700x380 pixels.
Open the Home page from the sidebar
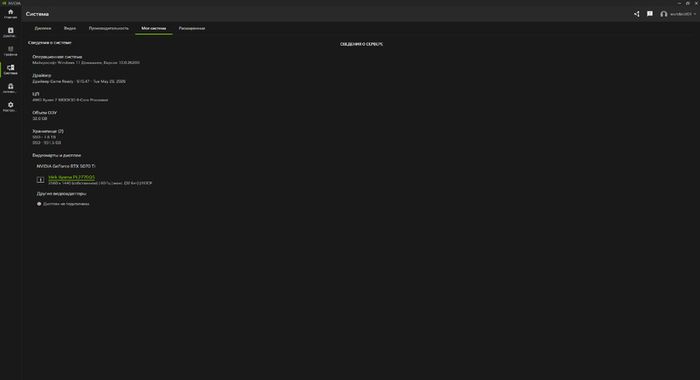pyautogui.click(x=10, y=14)
